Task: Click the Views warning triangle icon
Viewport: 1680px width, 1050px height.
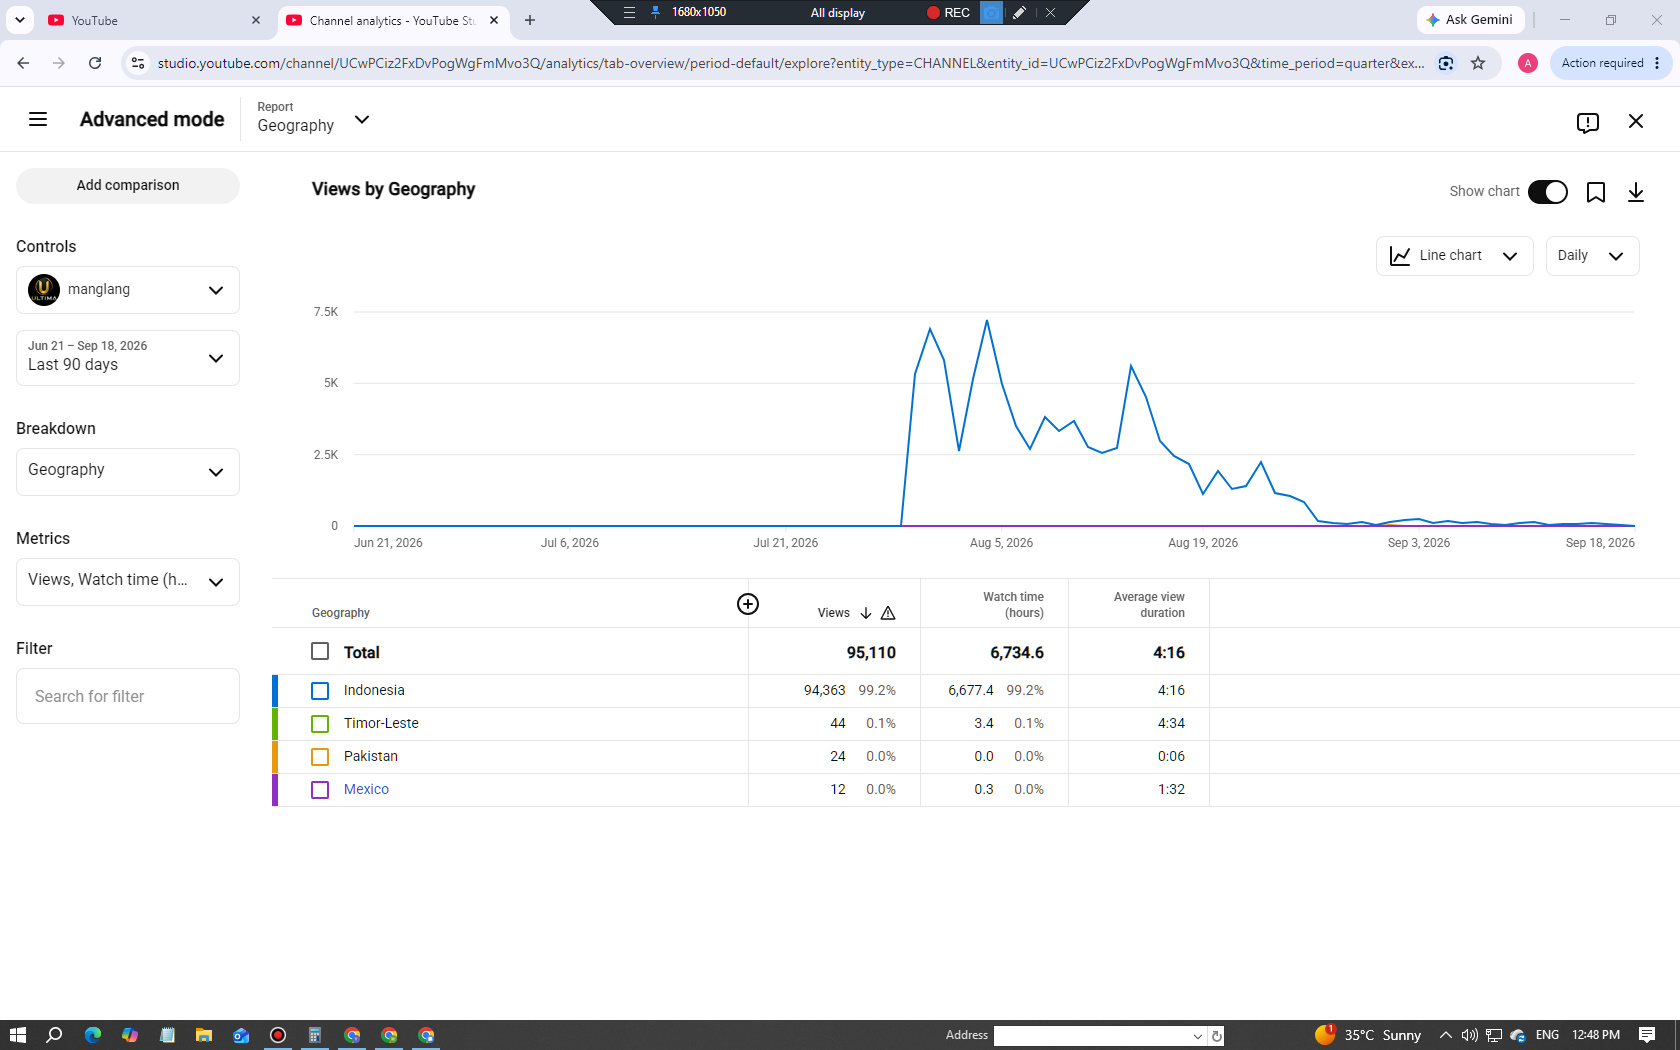Action: (888, 613)
